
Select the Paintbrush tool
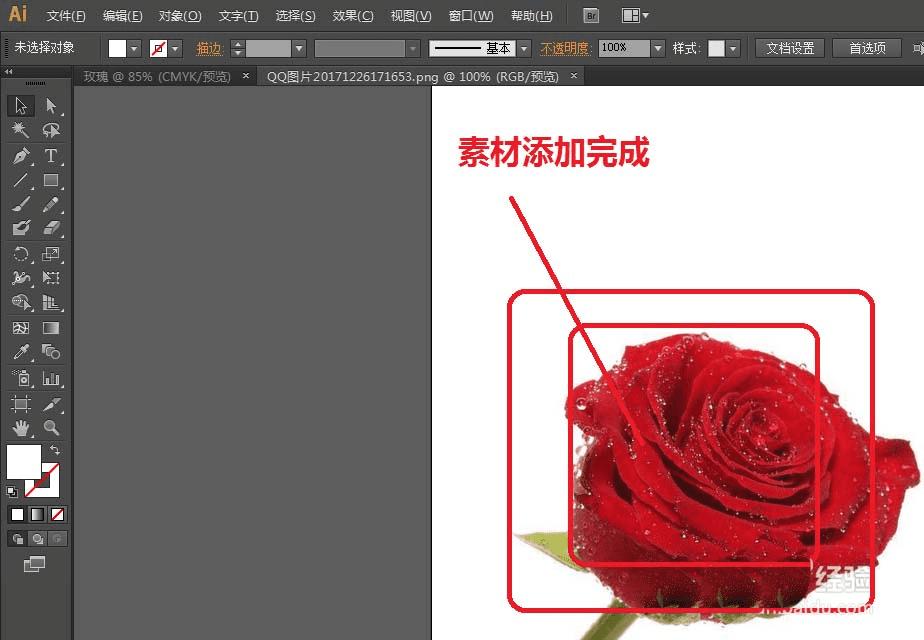click(x=21, y=204)
